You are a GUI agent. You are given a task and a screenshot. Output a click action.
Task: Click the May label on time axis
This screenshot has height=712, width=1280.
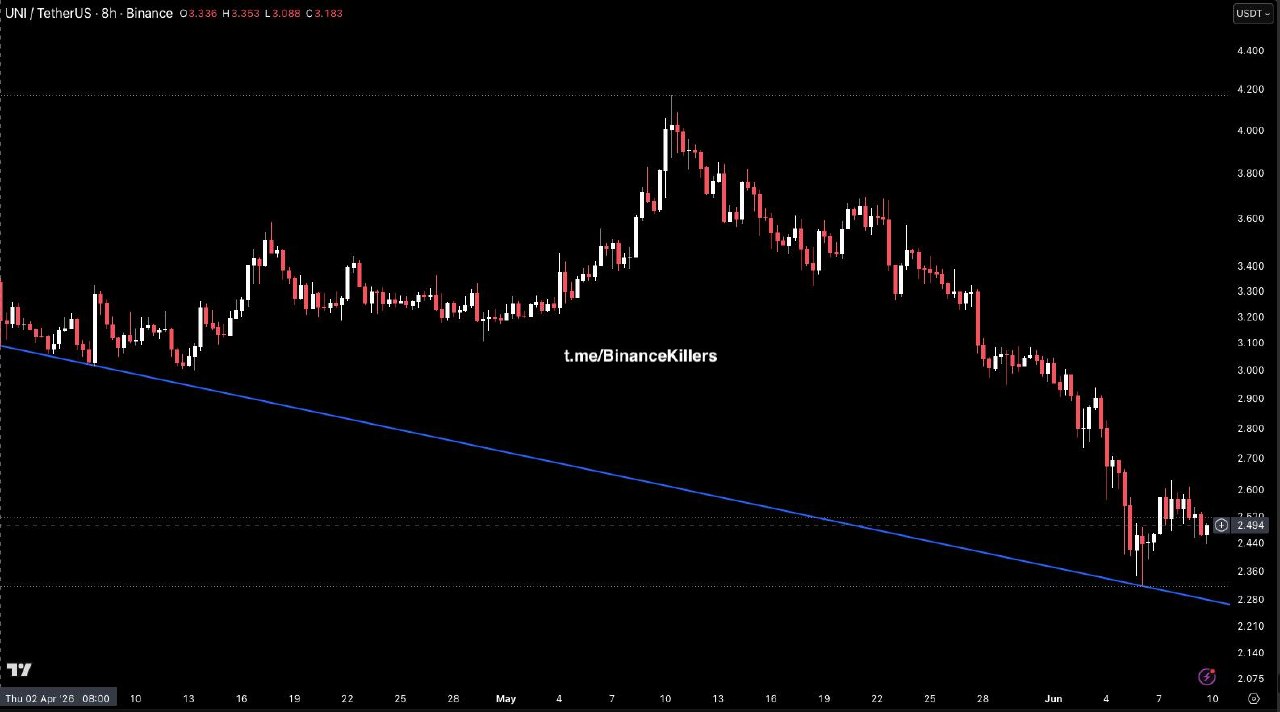pos(506,698)
